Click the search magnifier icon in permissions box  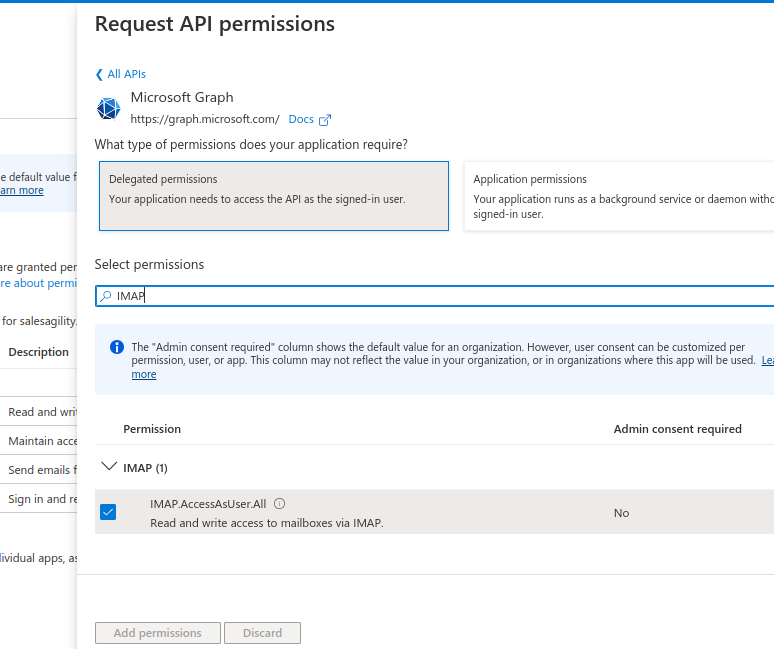click(x=106, y=296)
